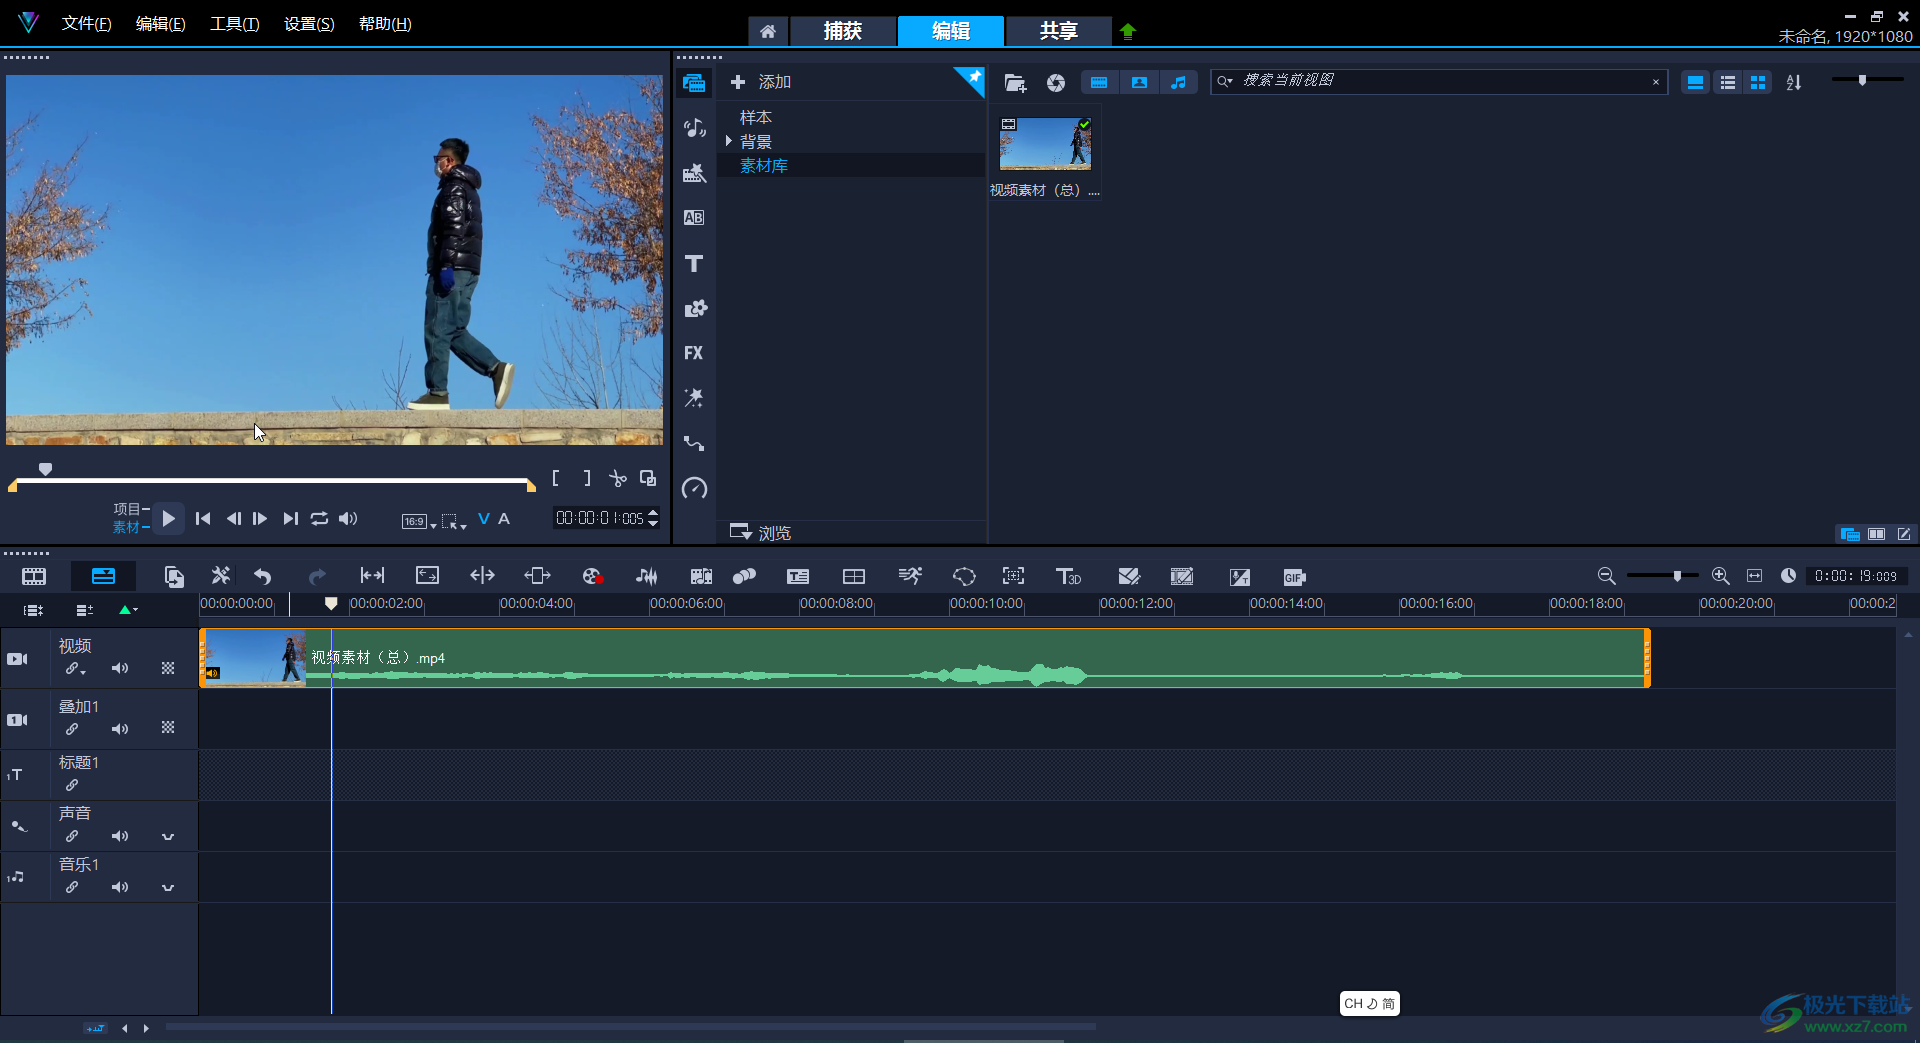Viewport: 1920px width, 1043px height.
Task: Open the 视频 track ripple link dropdown
Action: coord(76,669)
